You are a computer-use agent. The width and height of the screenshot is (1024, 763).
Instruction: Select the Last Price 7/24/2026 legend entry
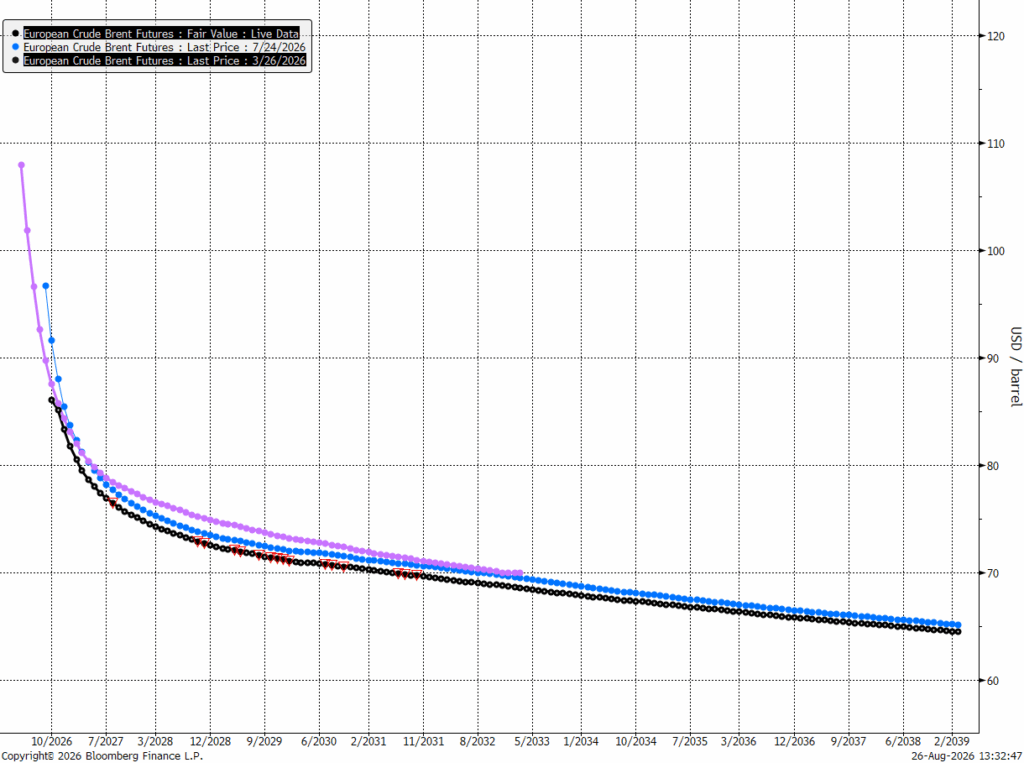pyautogui.click(x=165, y=47)
